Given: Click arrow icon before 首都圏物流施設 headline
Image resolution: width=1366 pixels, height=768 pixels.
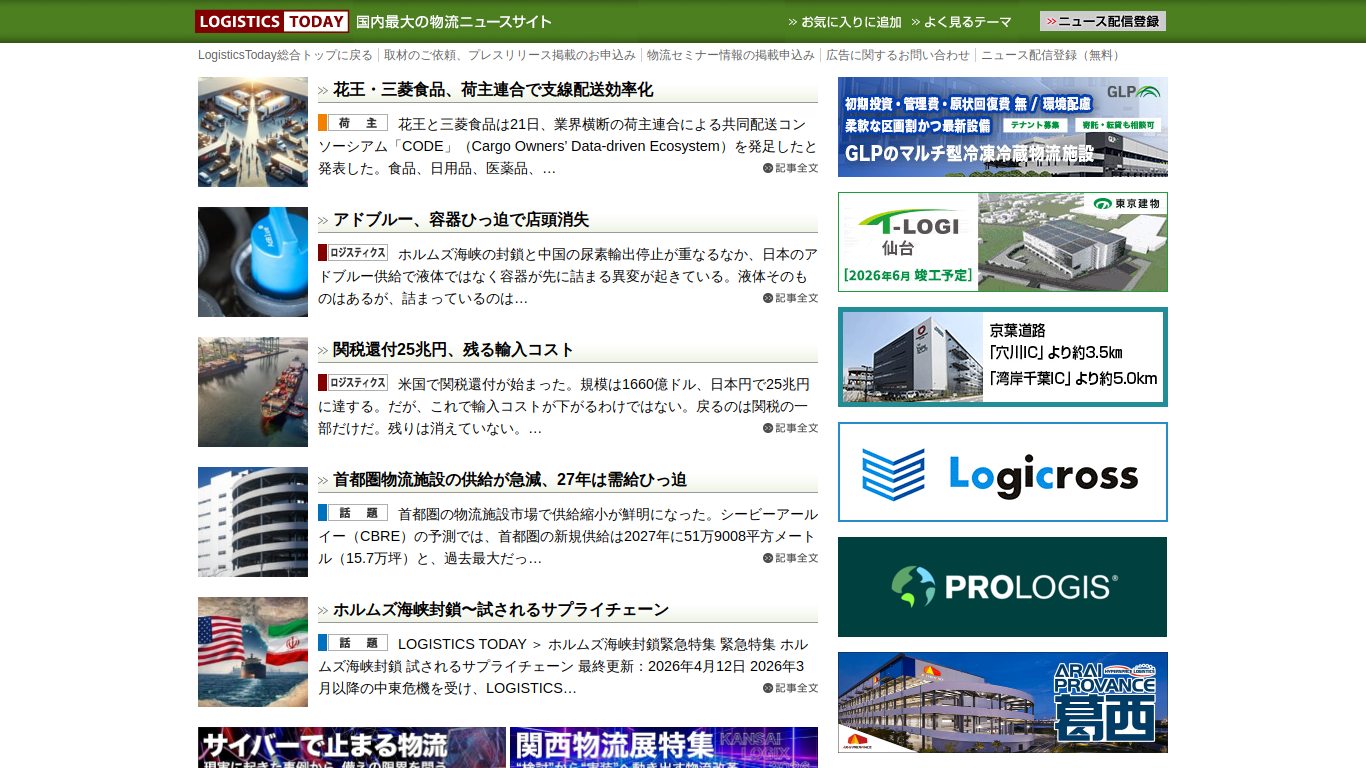Looking at the screenshot, I should (x=323, y=481).
